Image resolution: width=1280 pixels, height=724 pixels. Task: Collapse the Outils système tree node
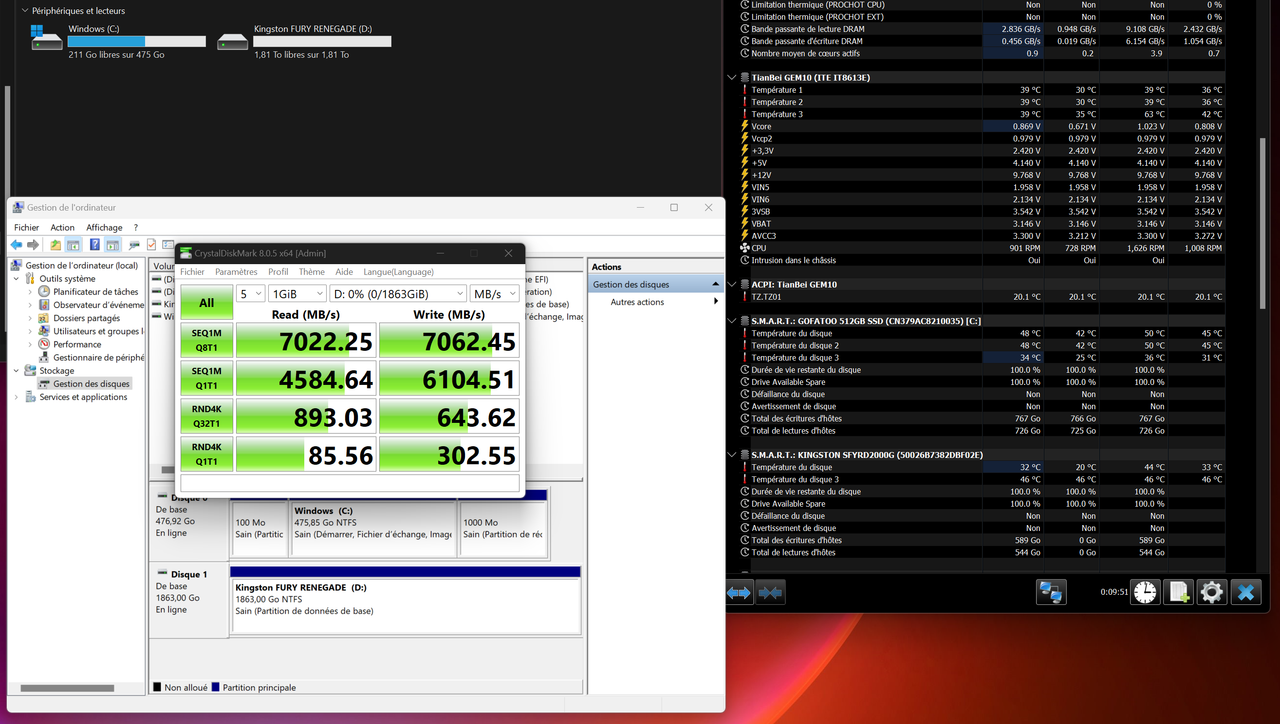17,279
